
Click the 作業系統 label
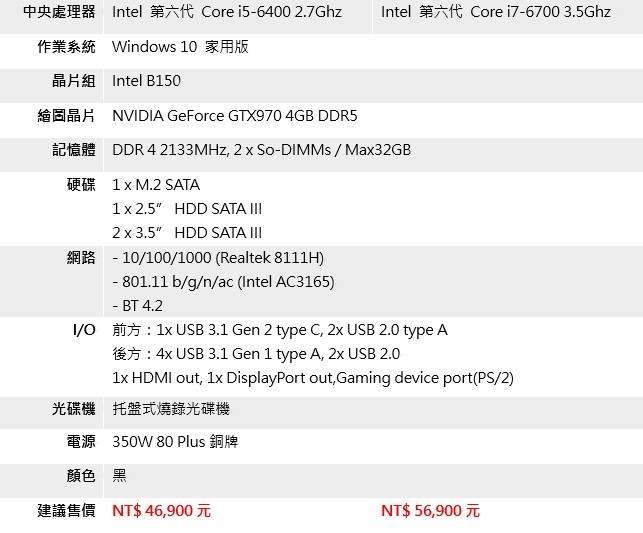66,47
